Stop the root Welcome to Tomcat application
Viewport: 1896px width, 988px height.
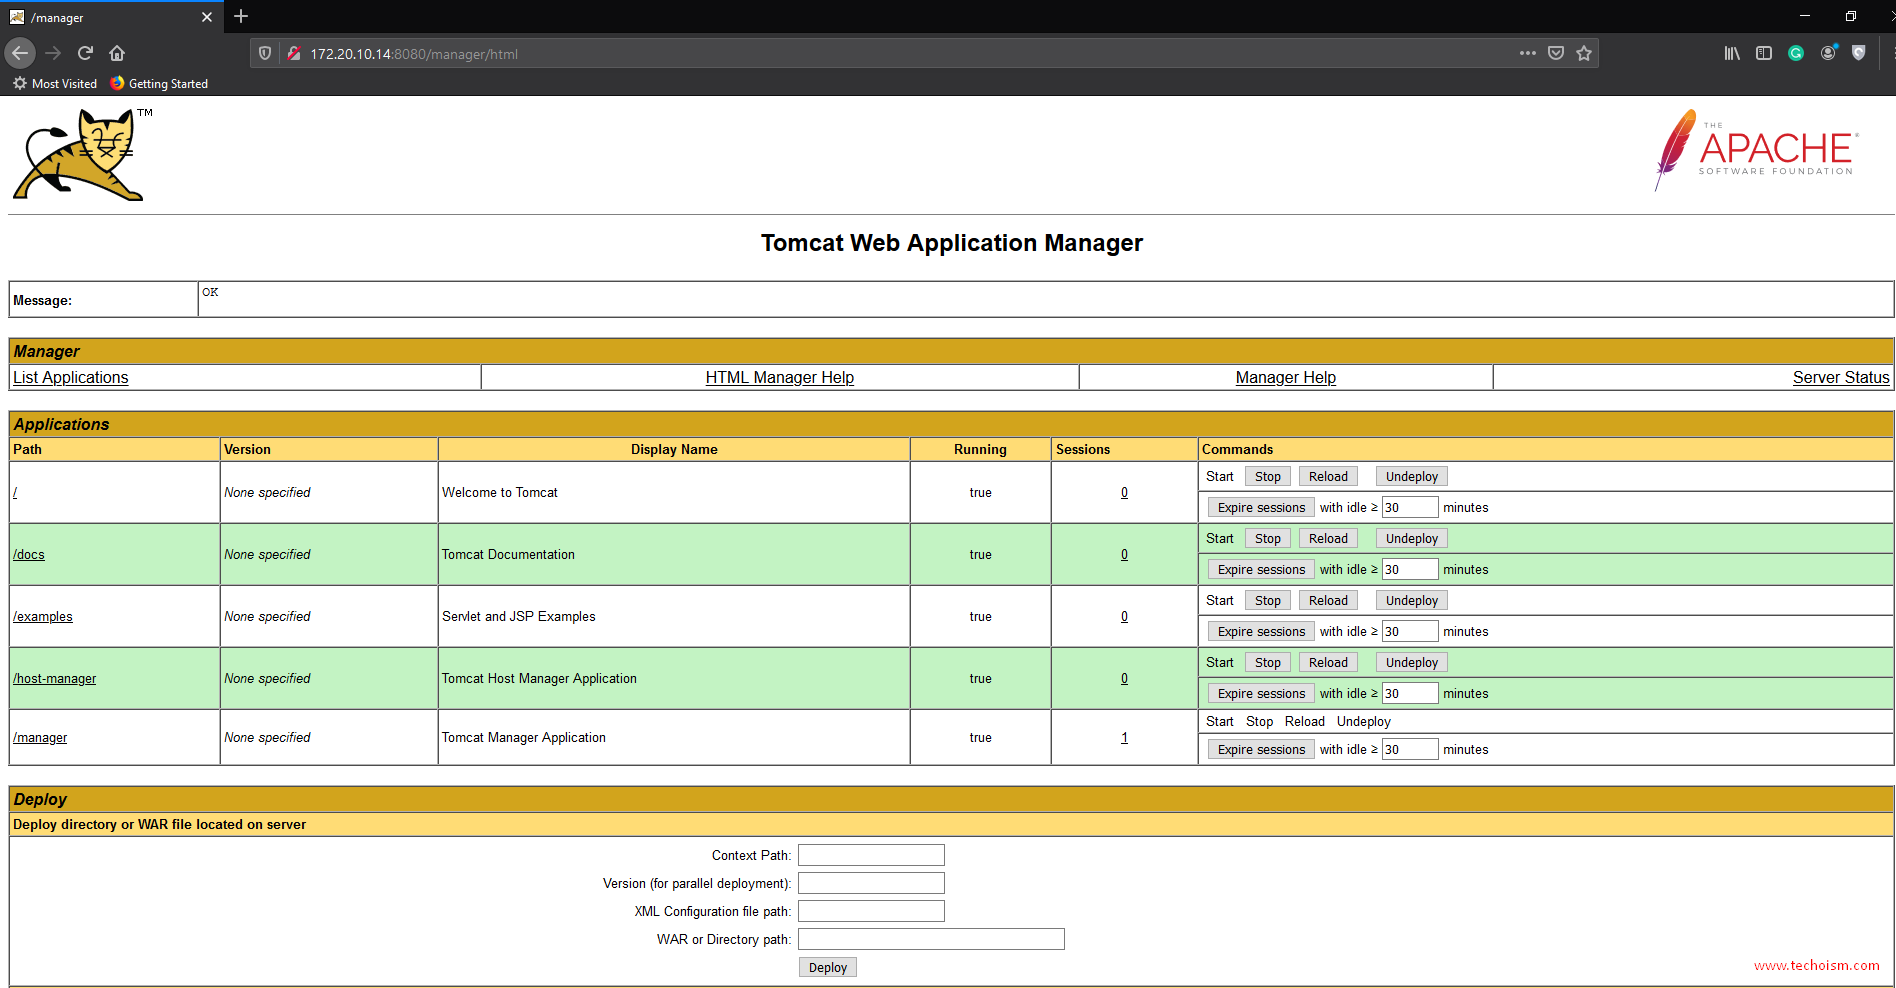pos(1268,477)
